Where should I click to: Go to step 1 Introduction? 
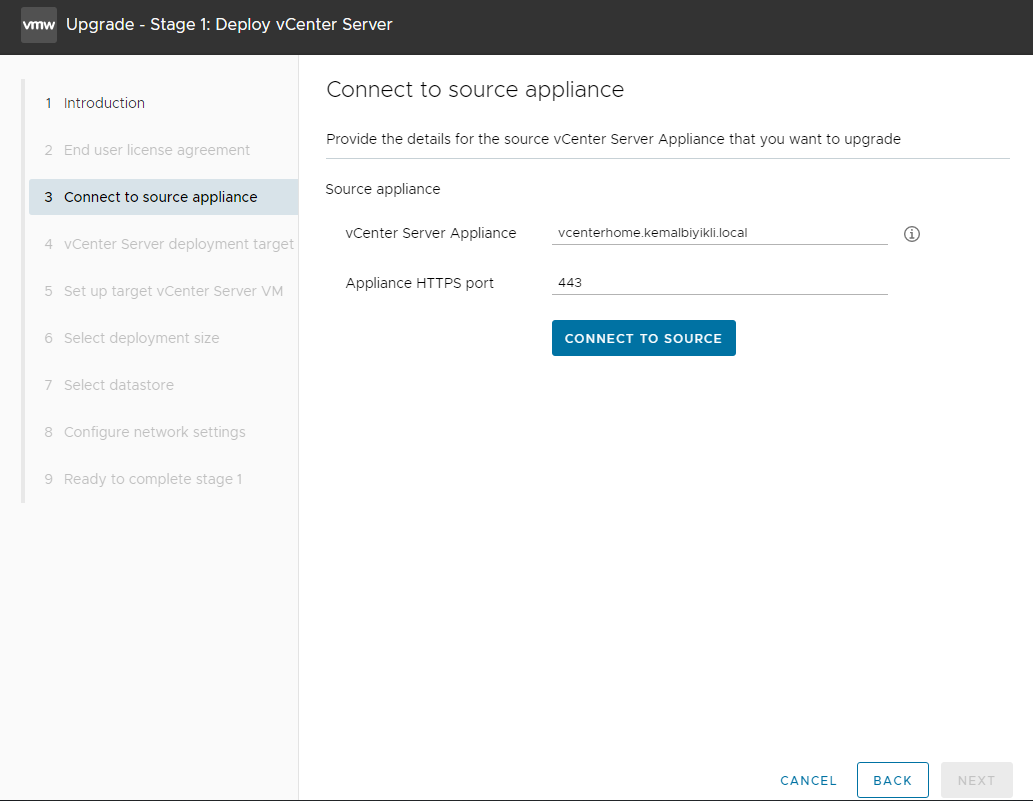point(163,103)
